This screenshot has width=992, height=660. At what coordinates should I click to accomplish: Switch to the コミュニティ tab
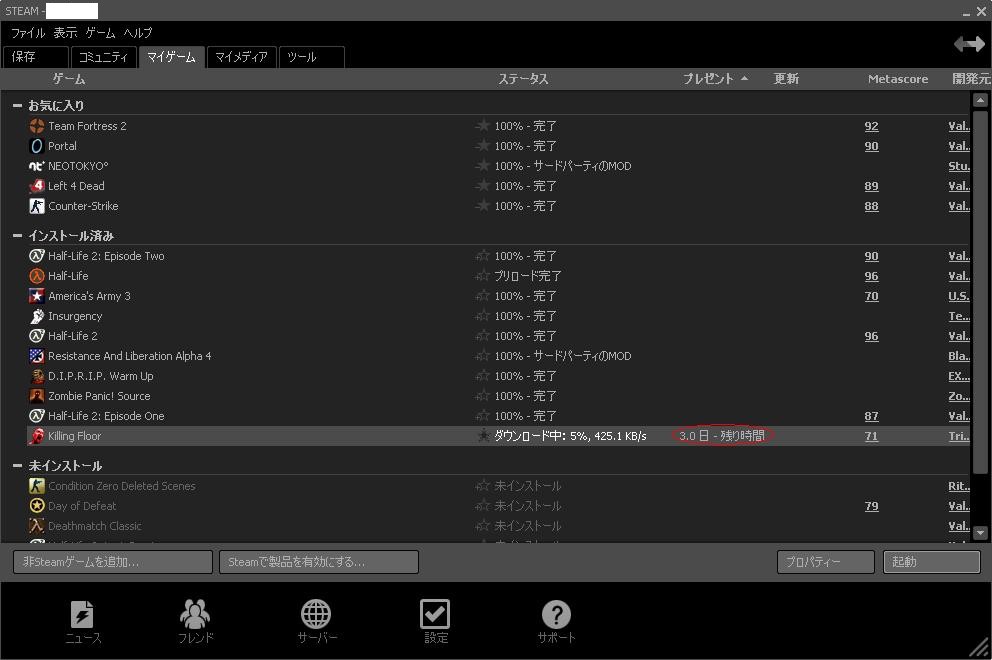pos(104,57)
